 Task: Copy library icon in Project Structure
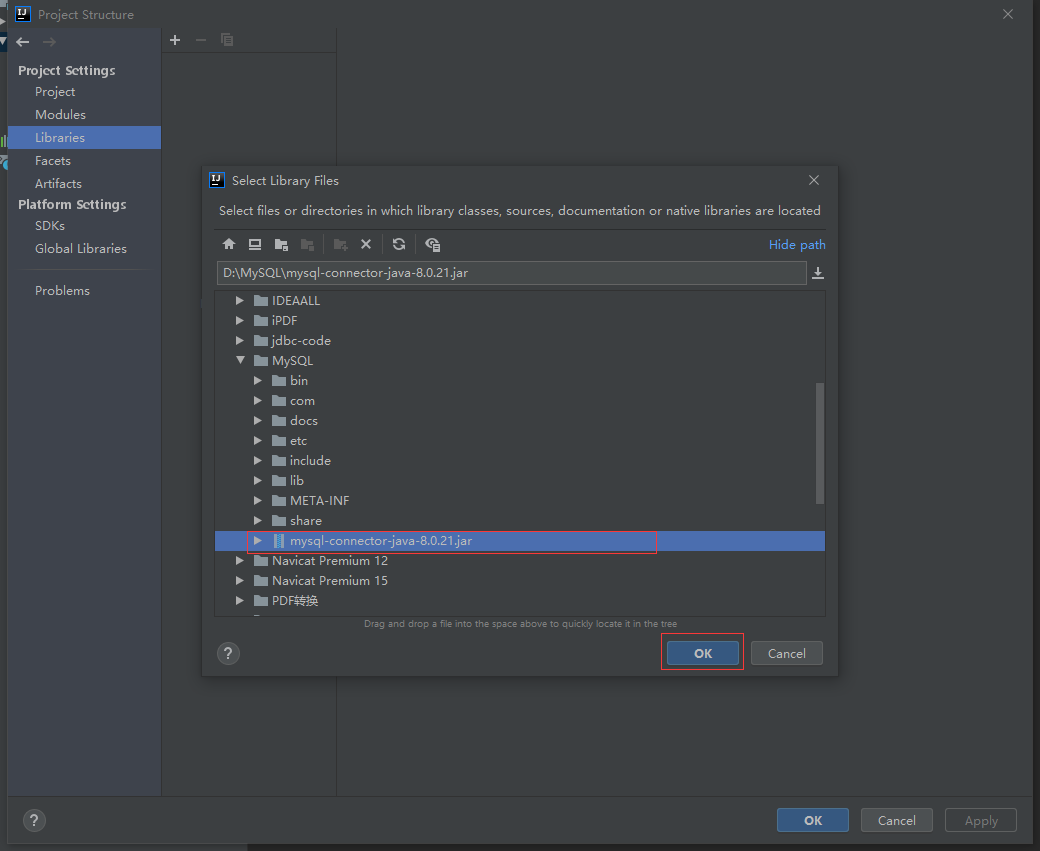coord(227,40)
